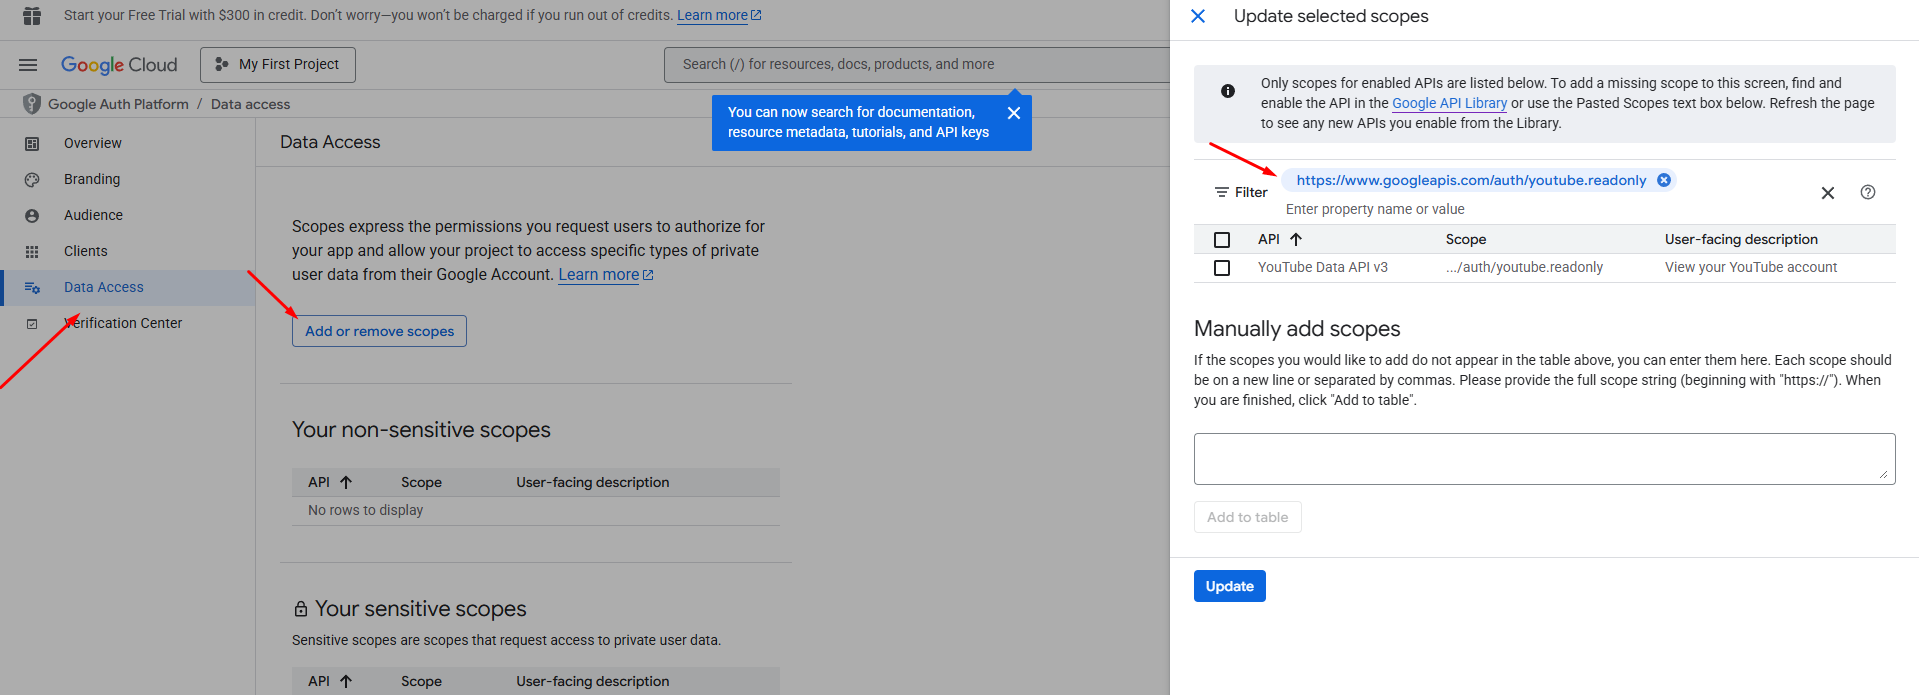Select all scopes header checkbox
The image size is (1919, 695).
point(1221,240)
